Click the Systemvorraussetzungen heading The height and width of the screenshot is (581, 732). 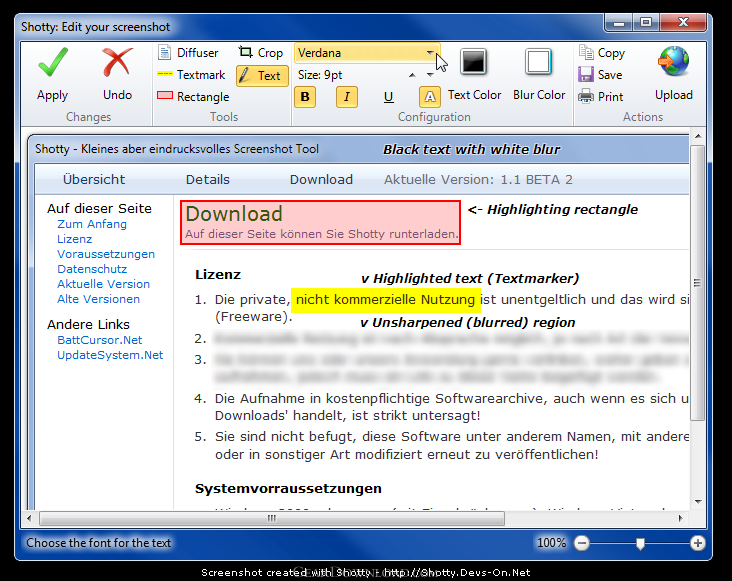pos(288,489)
